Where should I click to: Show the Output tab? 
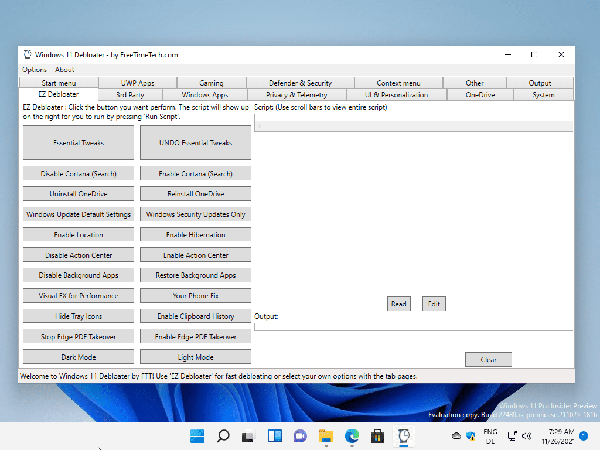[540, 83]
